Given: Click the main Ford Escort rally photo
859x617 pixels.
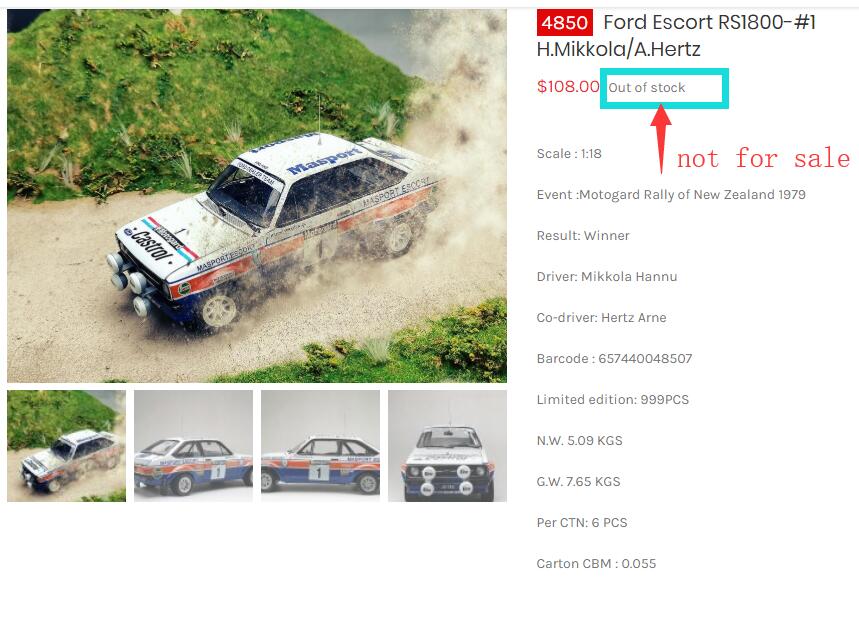Looking at the screenshot, I should click(257, 196).
